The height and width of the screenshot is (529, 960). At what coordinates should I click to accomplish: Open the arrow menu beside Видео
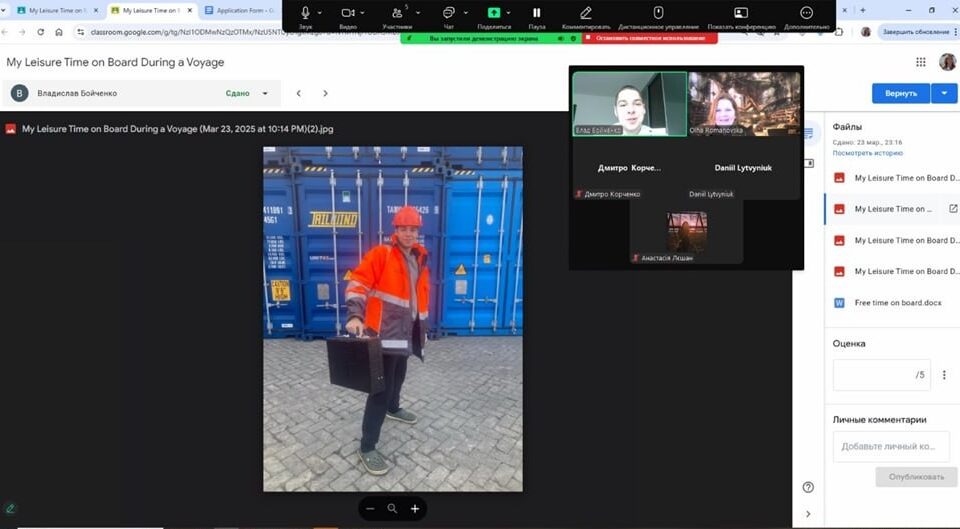(x=362, y=13)
